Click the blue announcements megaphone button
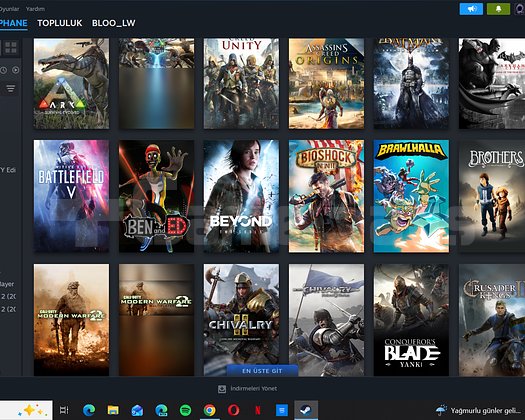Screen dimensions: 525x420 471,9
